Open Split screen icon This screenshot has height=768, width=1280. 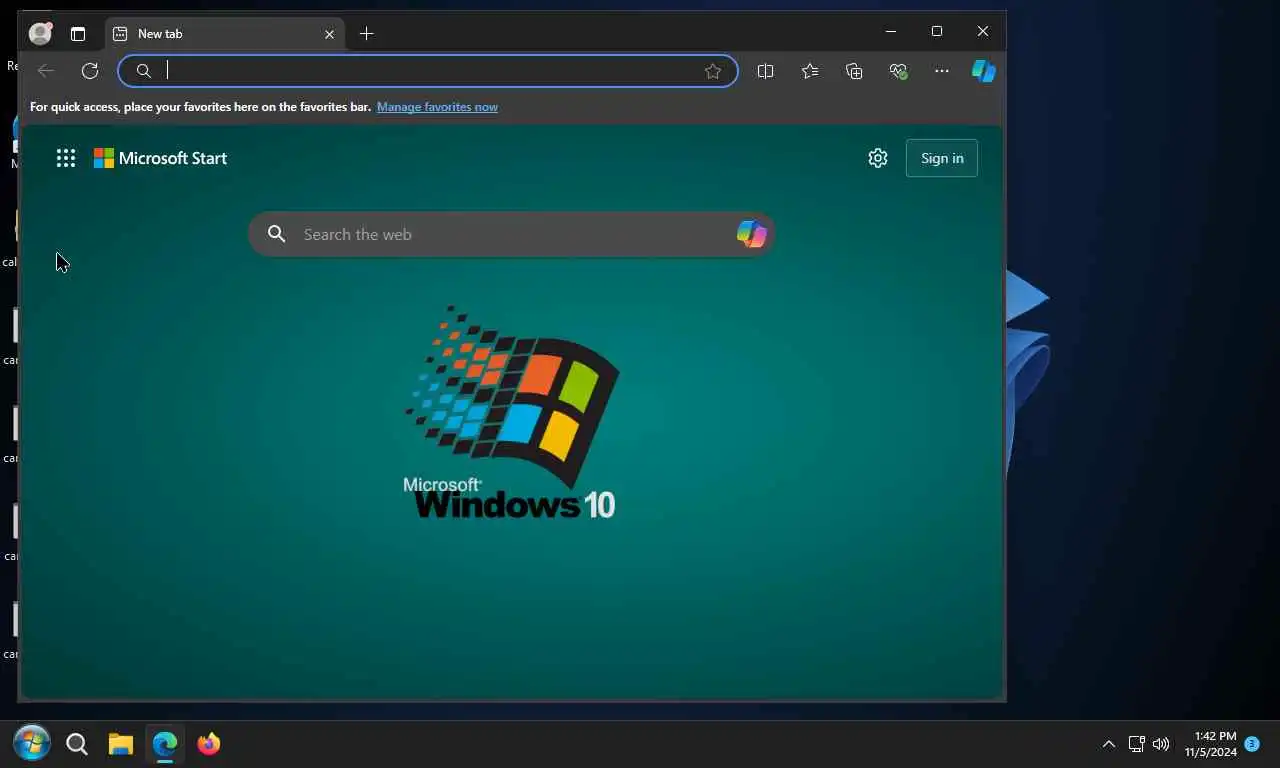pyautogui.click(x=765, y=71)
